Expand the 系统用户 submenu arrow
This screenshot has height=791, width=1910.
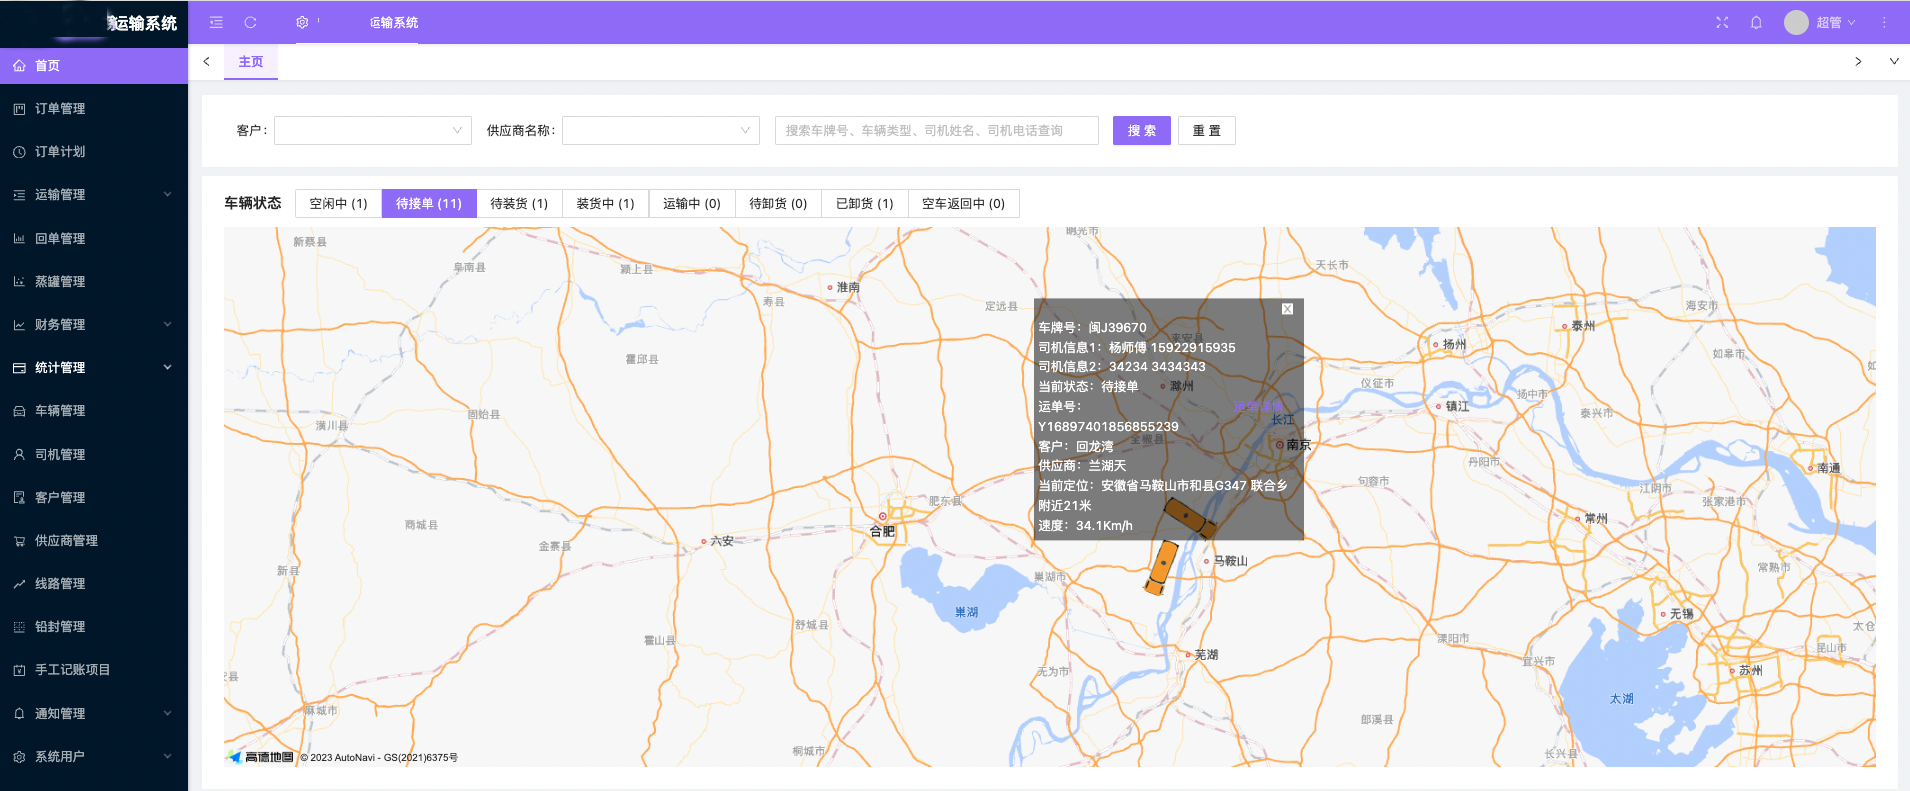pos(167,756)
